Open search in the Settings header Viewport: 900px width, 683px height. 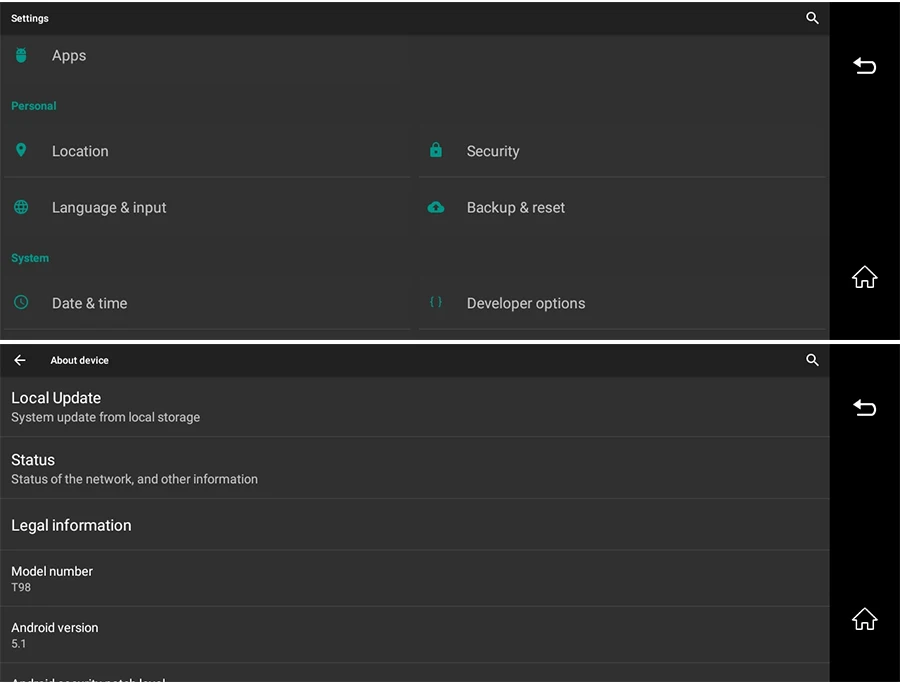pos(812,18)
